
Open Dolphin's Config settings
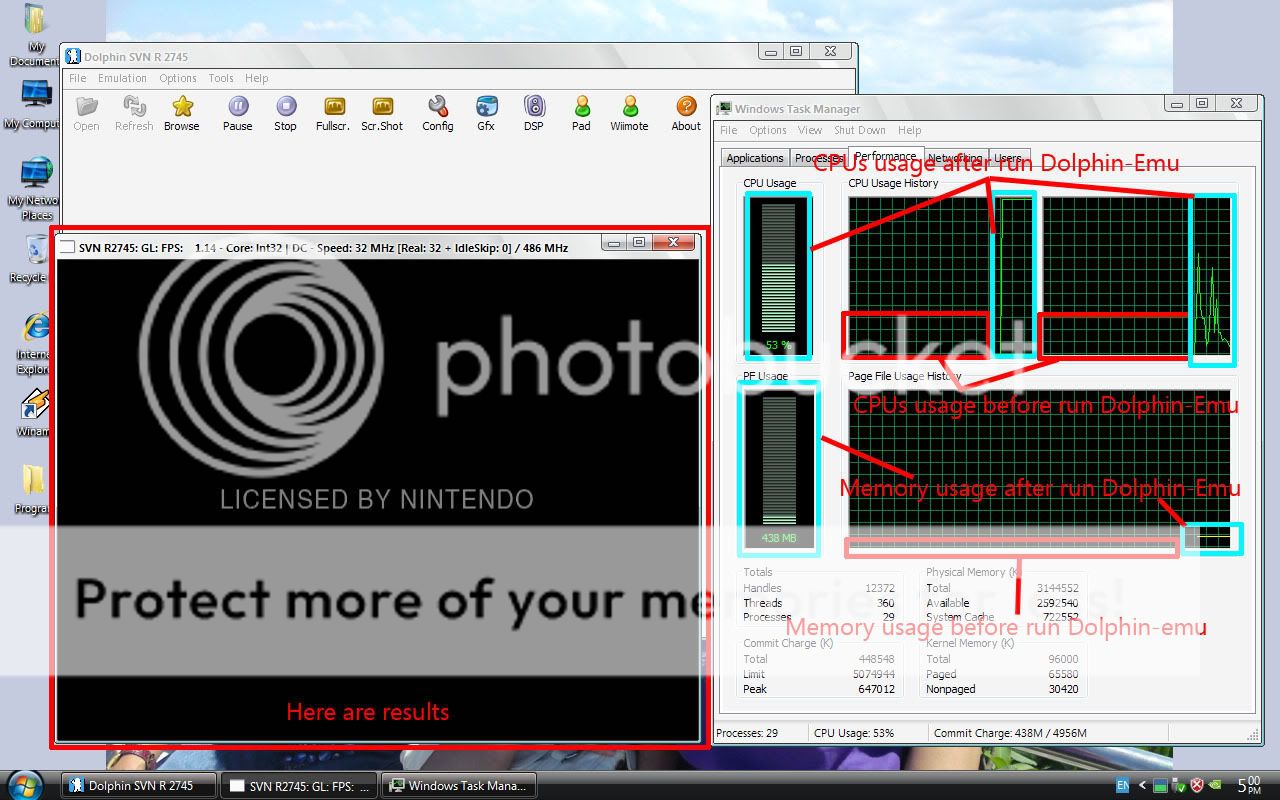(x=437, y=110)
